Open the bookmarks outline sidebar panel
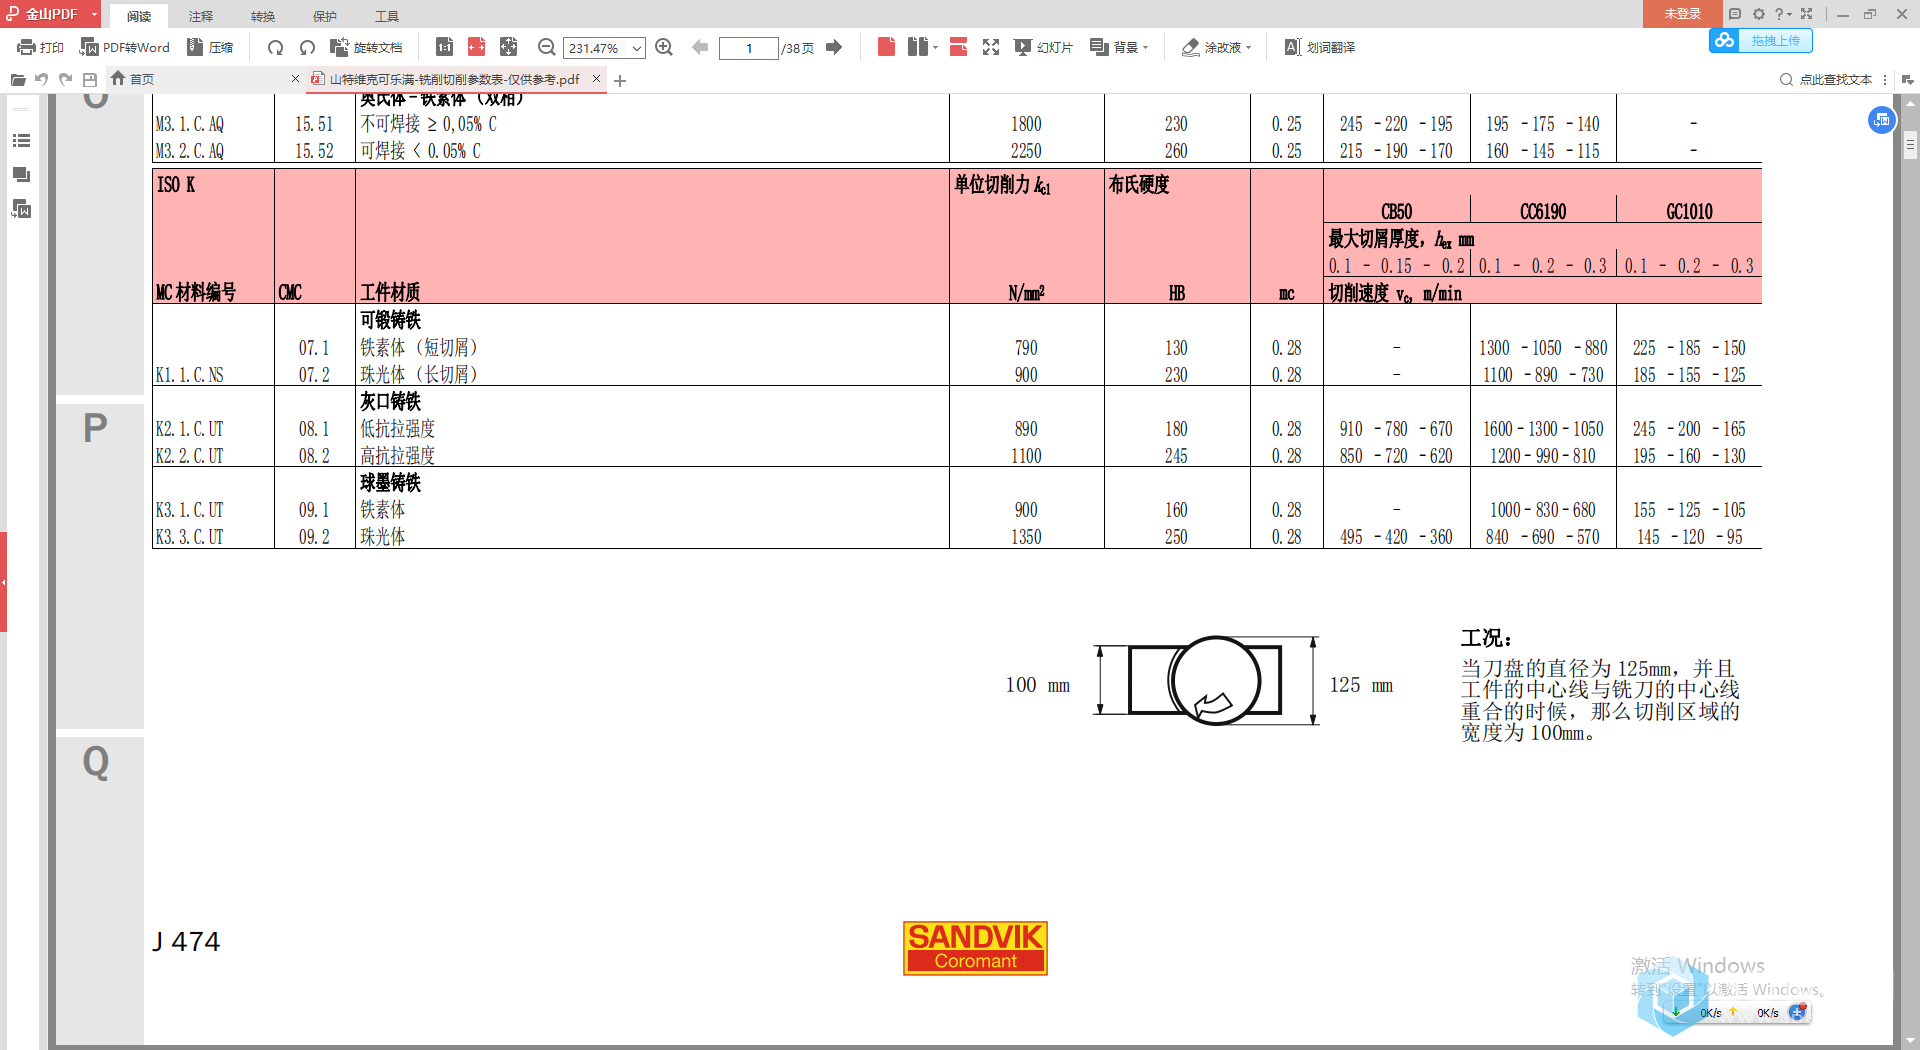 coord(21,141)
